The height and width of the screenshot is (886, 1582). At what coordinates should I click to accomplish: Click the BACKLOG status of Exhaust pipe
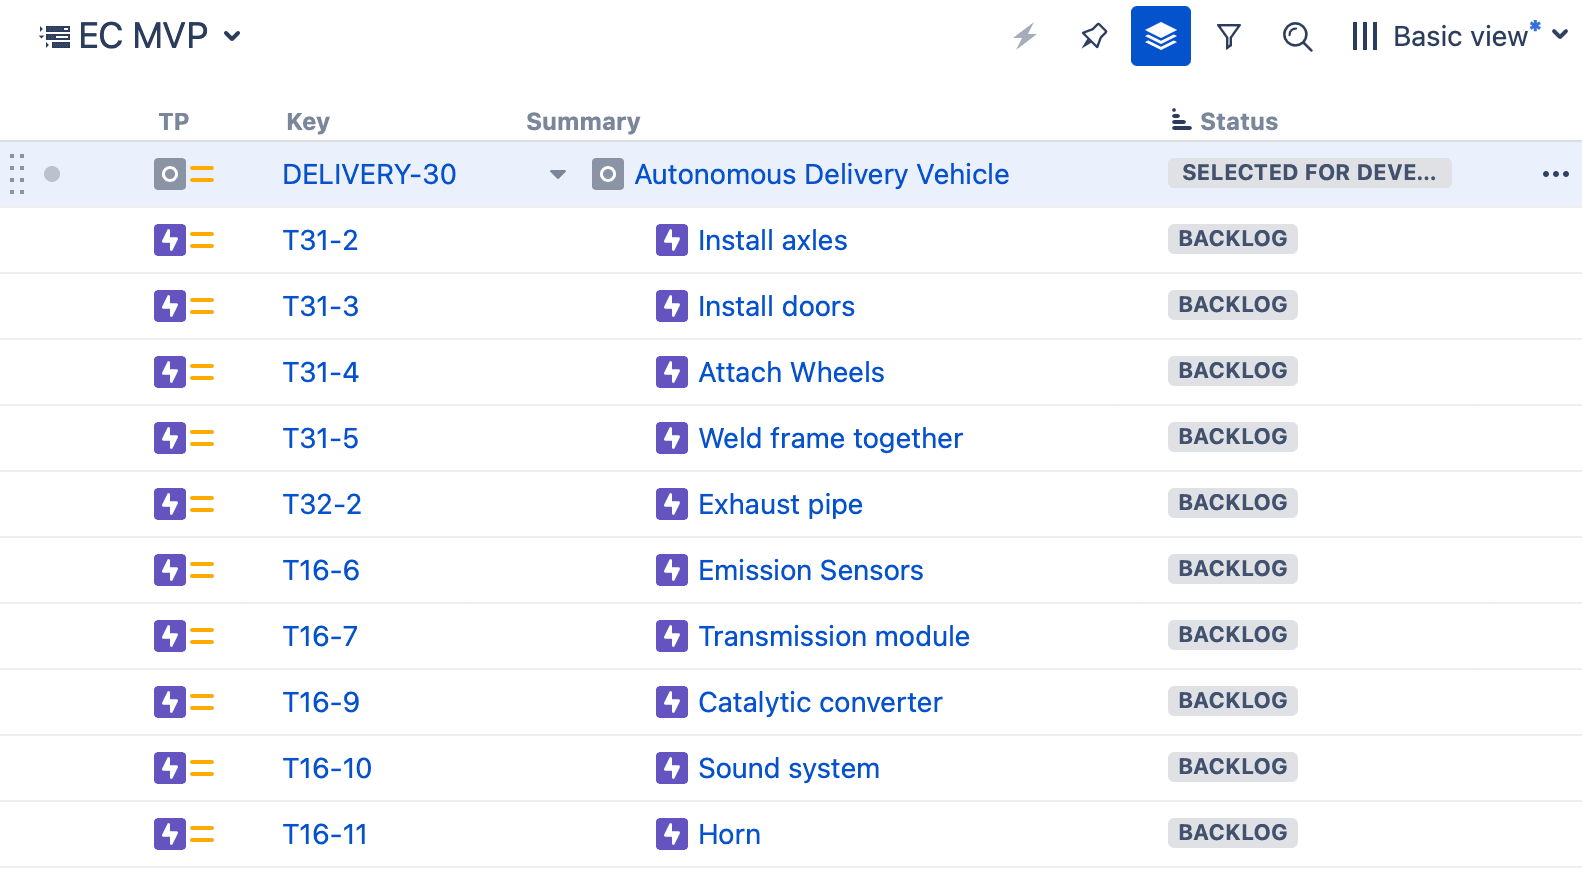pos(1232,503)
